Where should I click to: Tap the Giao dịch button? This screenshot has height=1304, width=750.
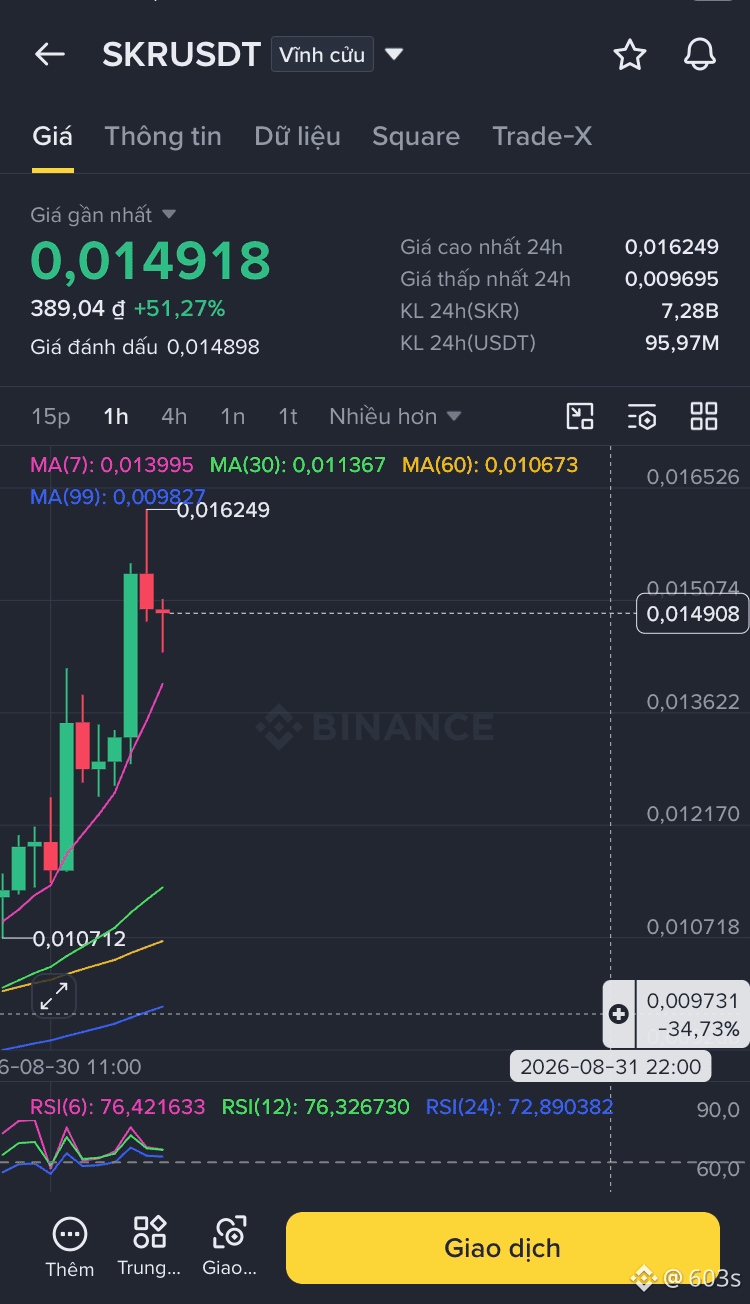click(x=503, y=1248)
